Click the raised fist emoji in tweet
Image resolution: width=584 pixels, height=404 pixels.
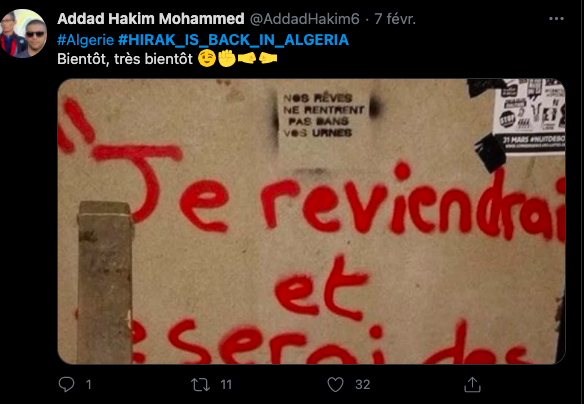tap(227, 58)
